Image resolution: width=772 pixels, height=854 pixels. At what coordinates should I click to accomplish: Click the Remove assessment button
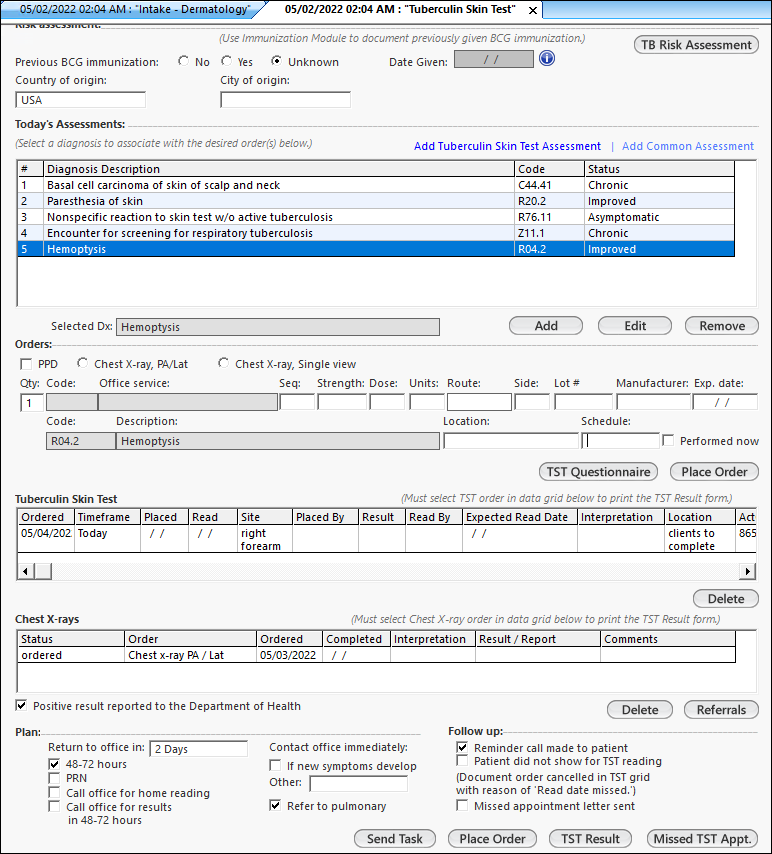click(x=722, y=326)
